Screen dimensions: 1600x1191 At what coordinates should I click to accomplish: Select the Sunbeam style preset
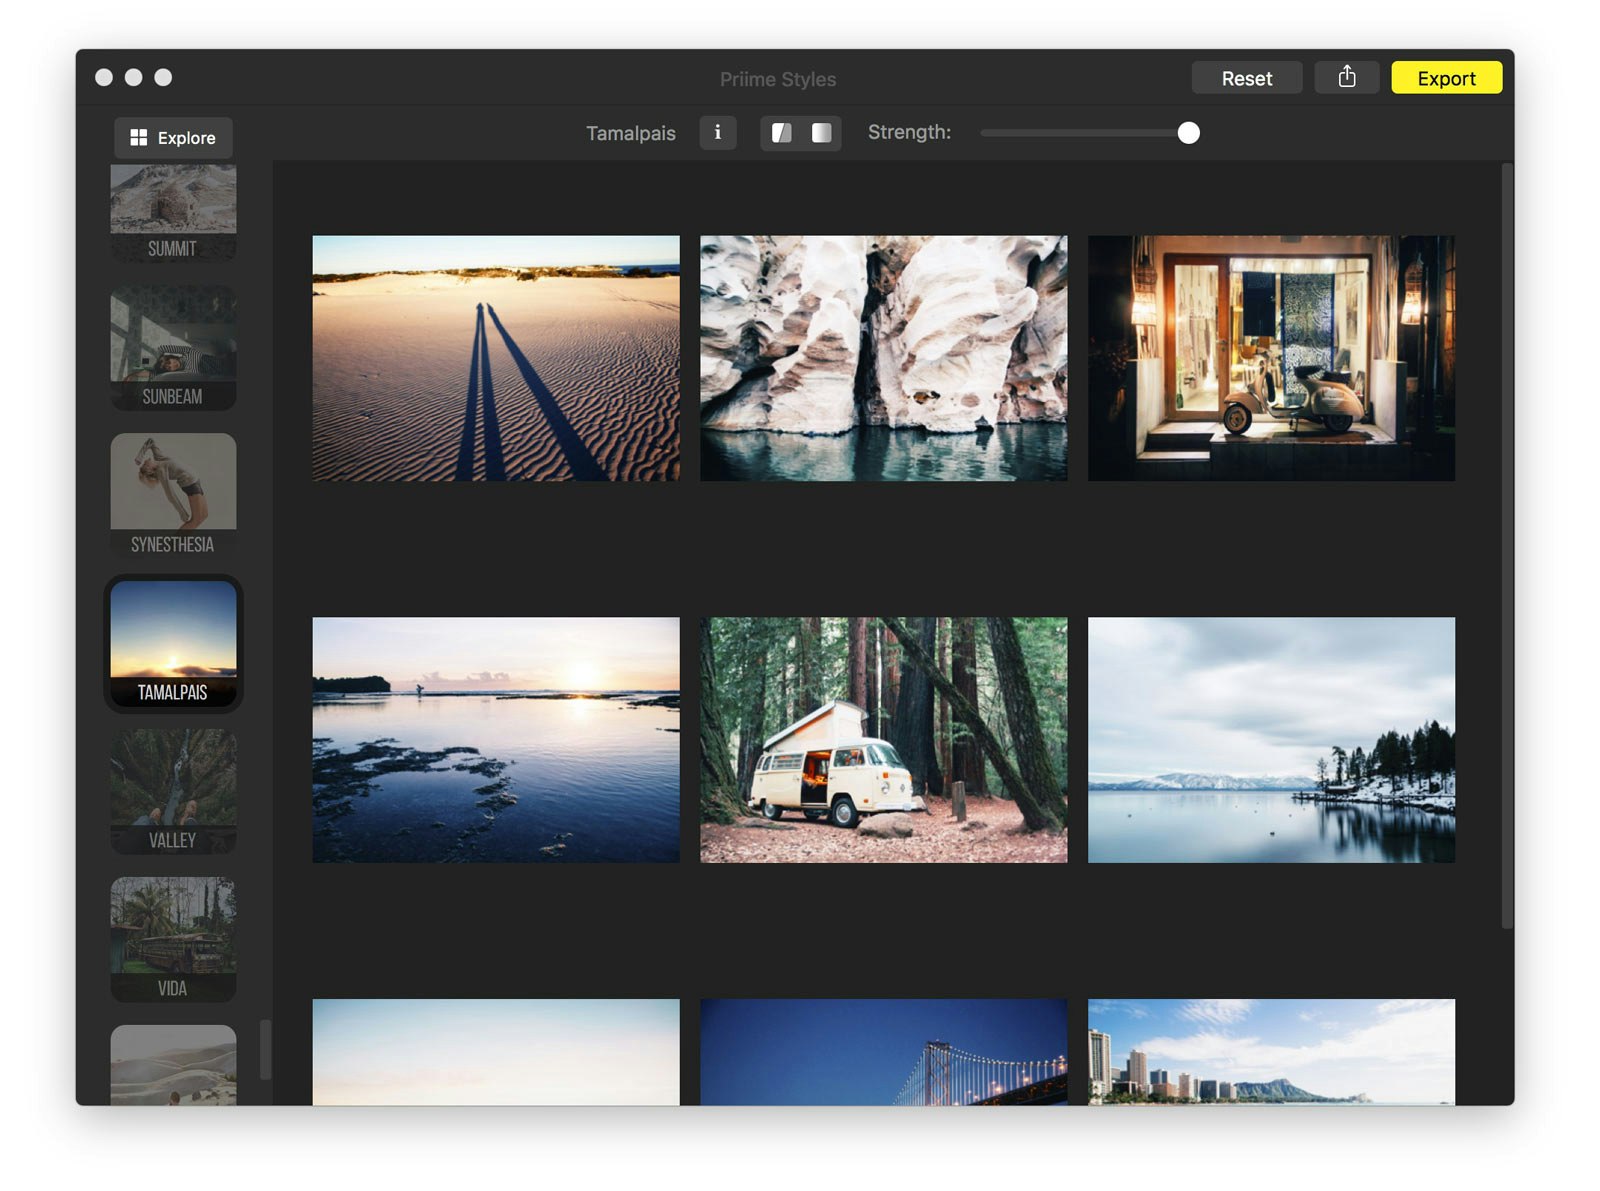(x=173, y=347)
